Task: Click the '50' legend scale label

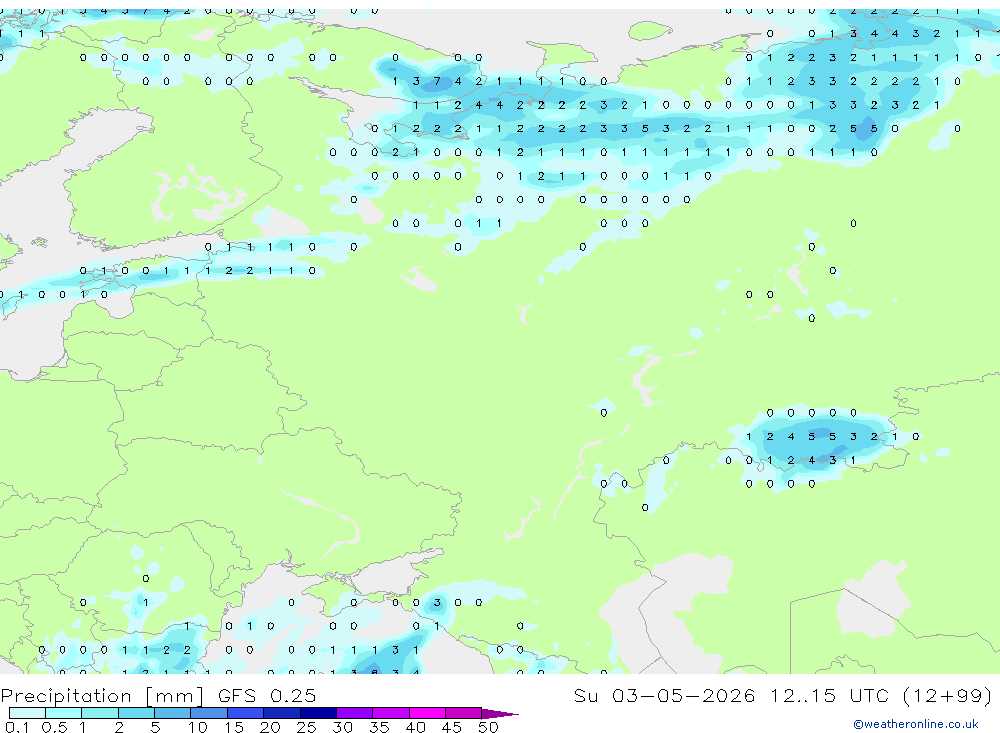Action: (488, 727)
